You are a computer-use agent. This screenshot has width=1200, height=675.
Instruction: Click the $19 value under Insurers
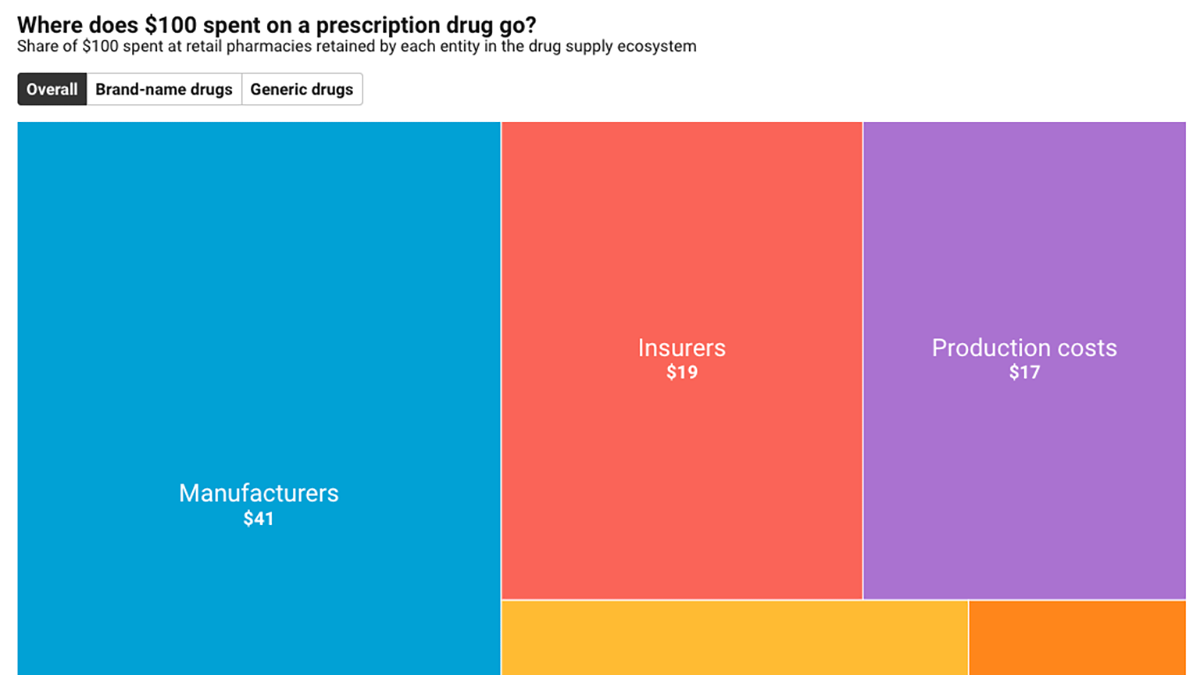point(681,373)
